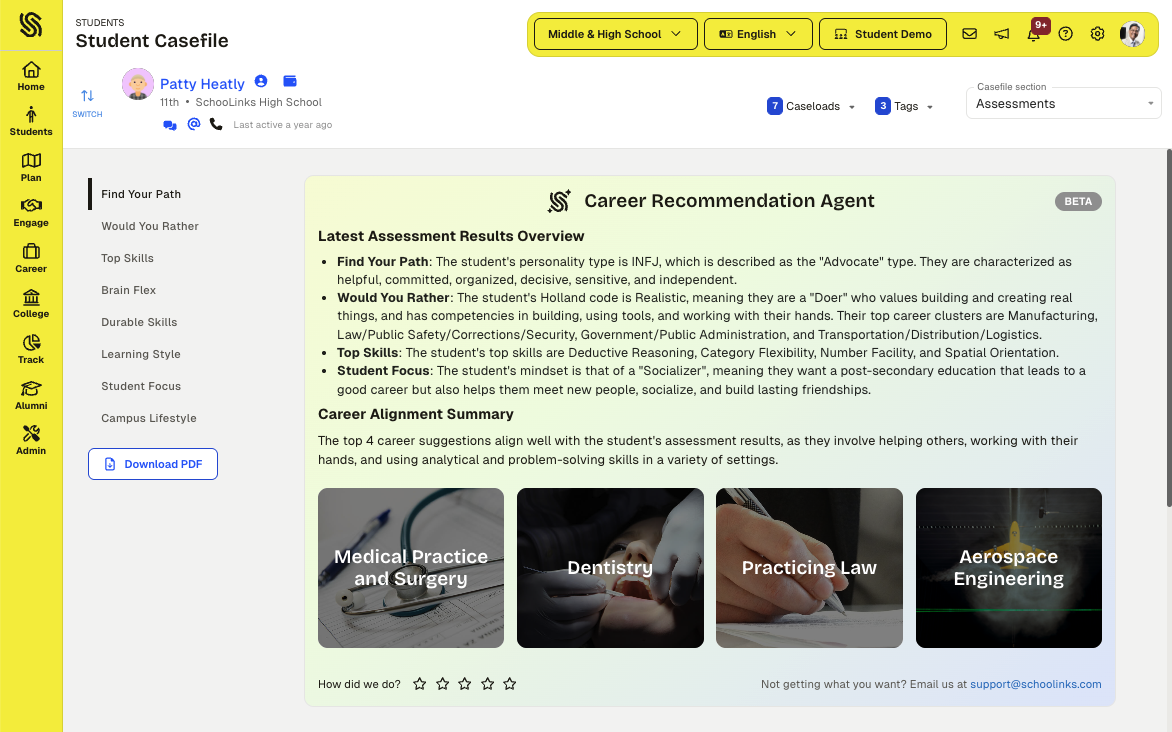Open the support@schoolinks.com email link
The height and width of the screenshot is (732, 1172).
tap(1035, 684)
